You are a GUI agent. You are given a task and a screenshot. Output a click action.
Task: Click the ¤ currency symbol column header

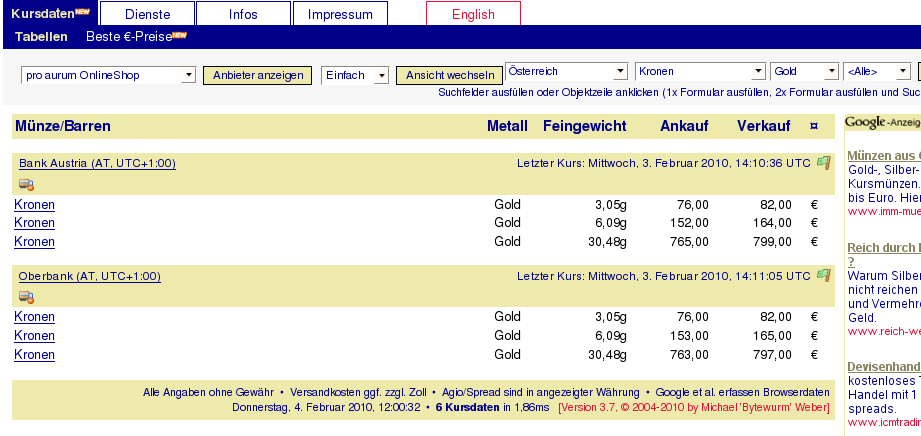tap(814, 126)
